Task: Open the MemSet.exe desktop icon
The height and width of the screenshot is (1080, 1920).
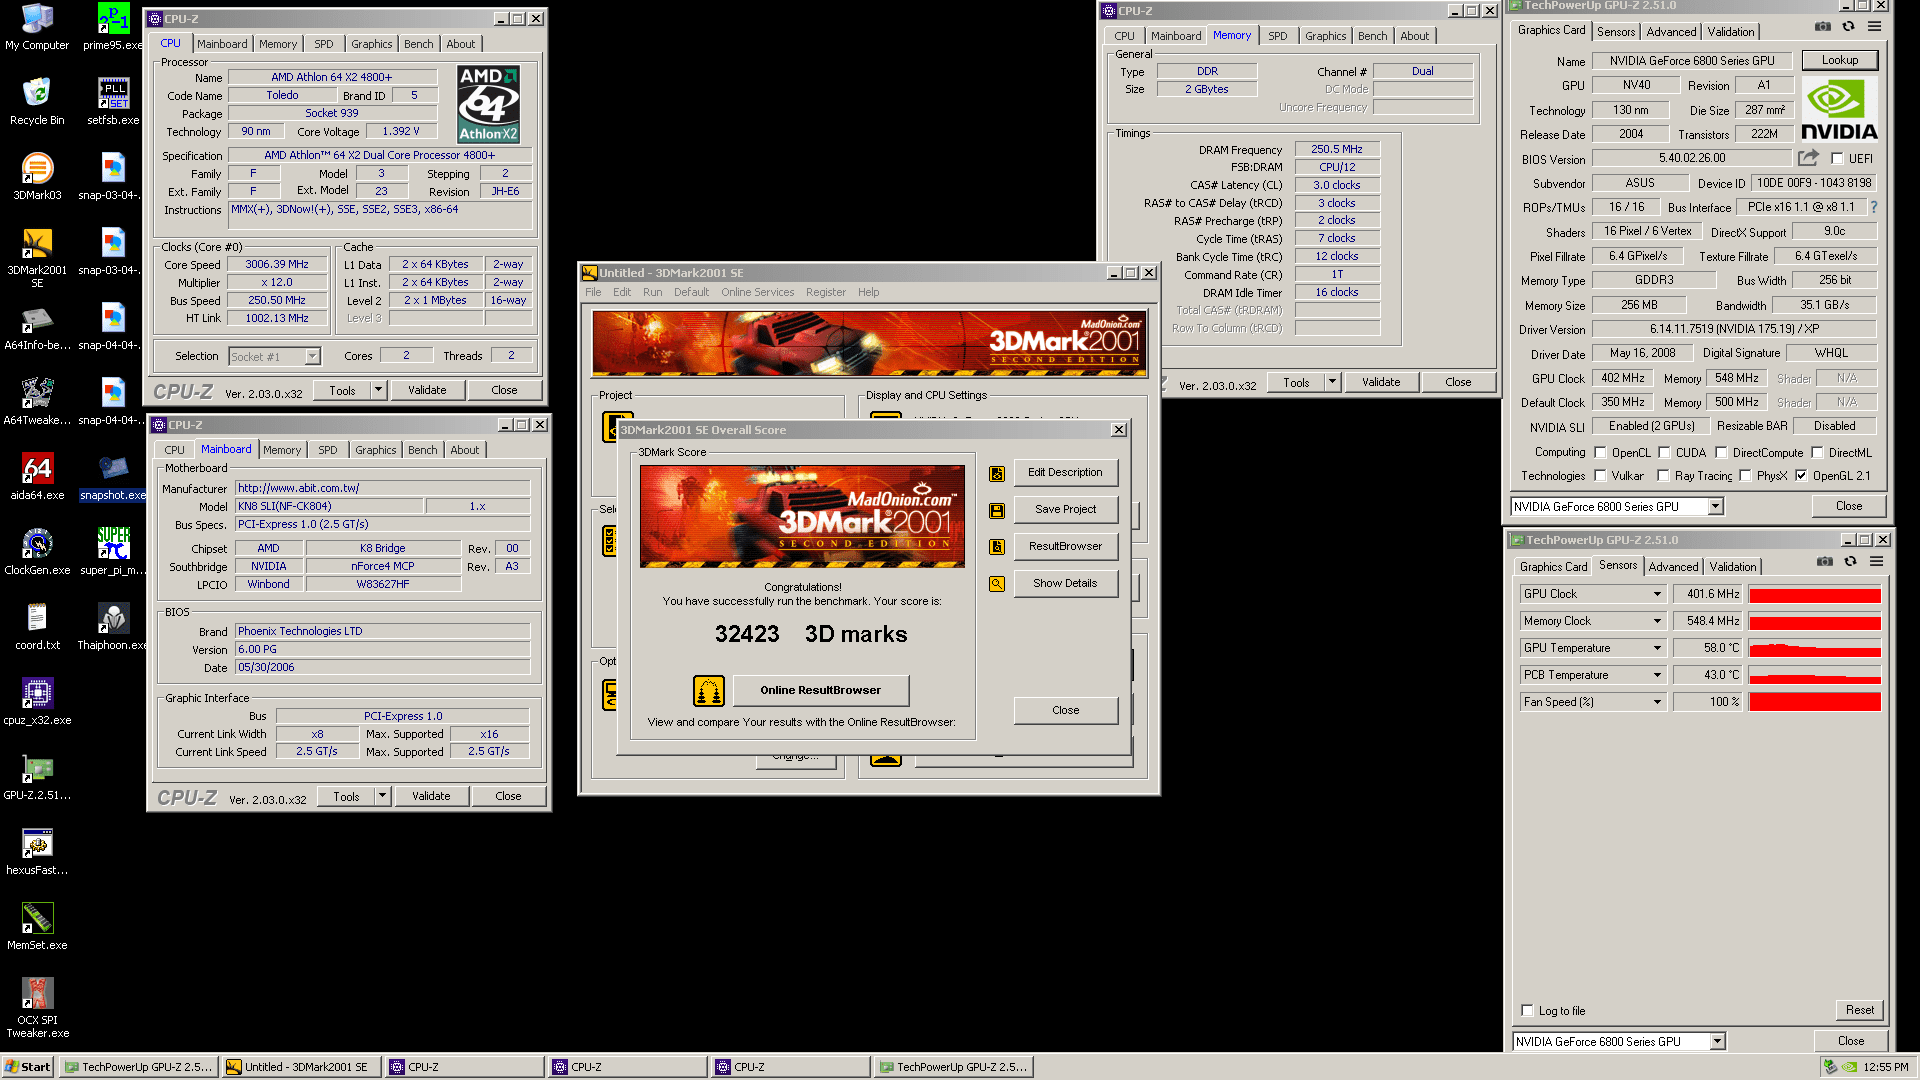Action: [37, 926]
